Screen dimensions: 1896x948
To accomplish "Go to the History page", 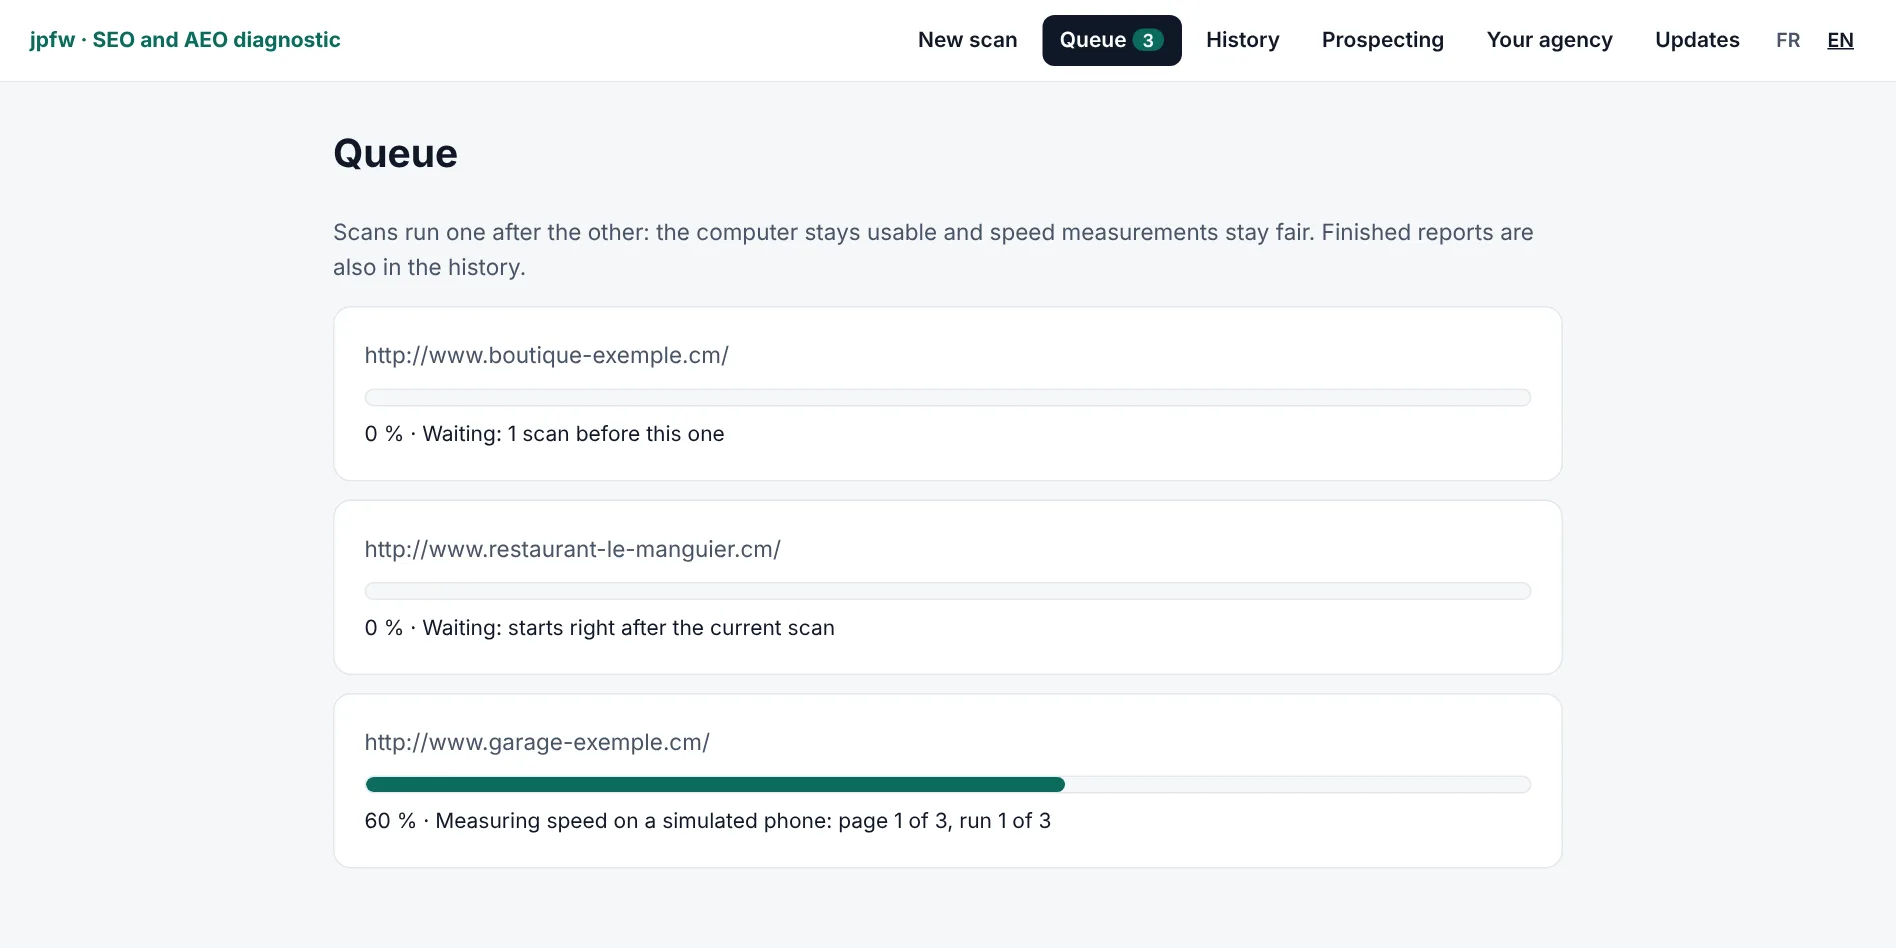I will click(1242, 40).
